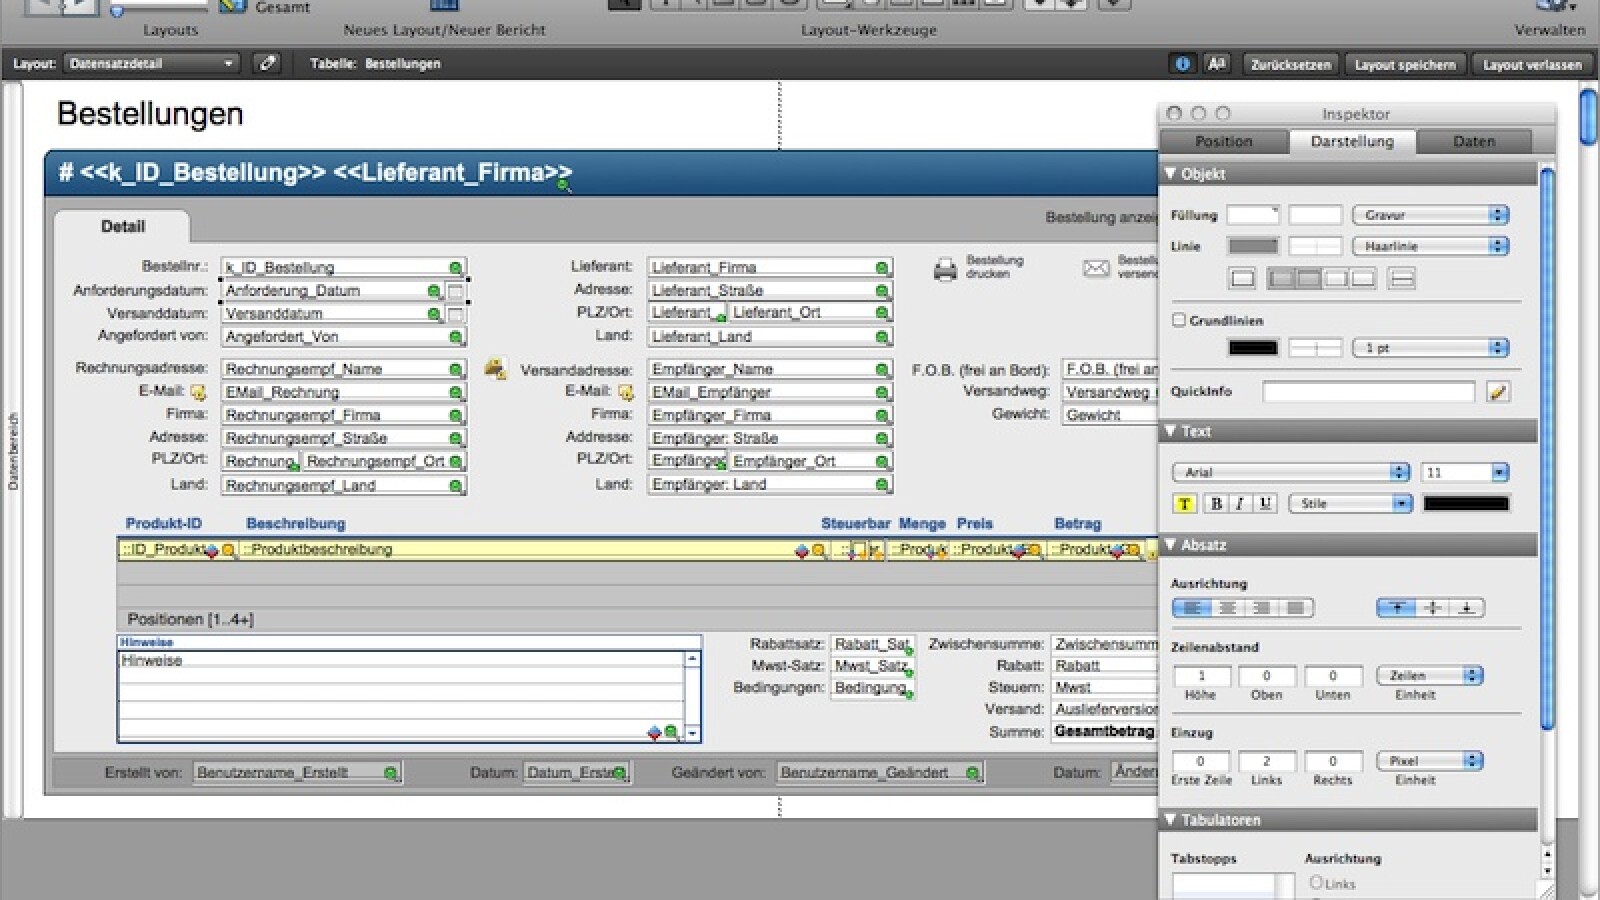The height and width of the screenshot is (900, 1600).
Task: Toggle italic formatting in the Text section
Action: [x=1239, y=503]
